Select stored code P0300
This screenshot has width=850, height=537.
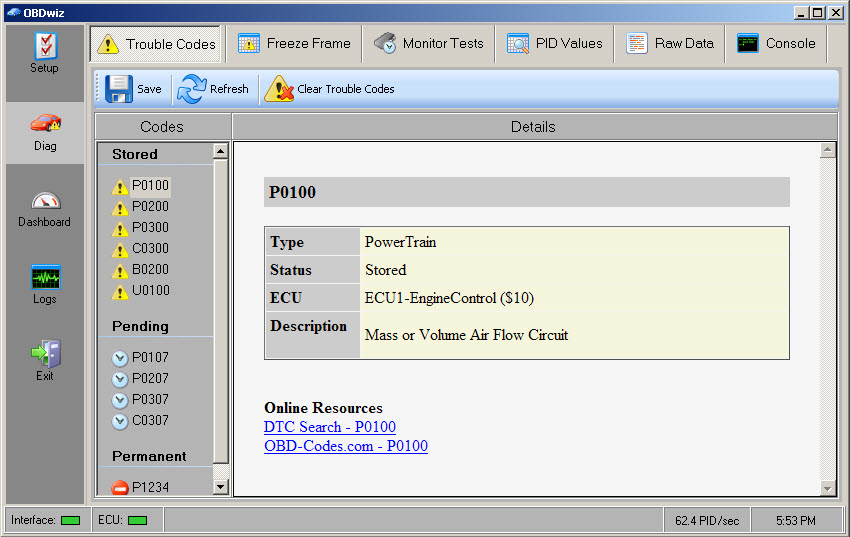coord(150,227)
